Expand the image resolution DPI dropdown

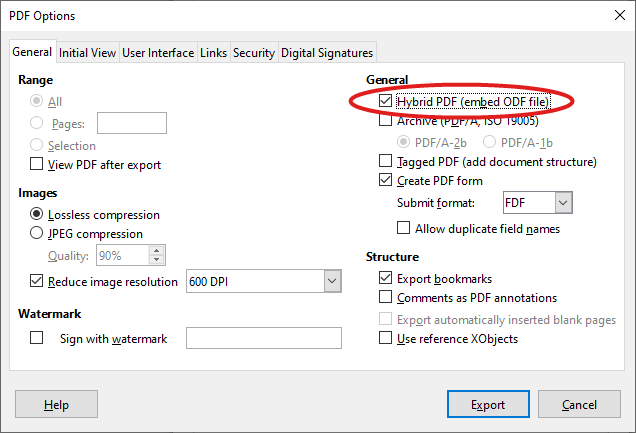332,282
